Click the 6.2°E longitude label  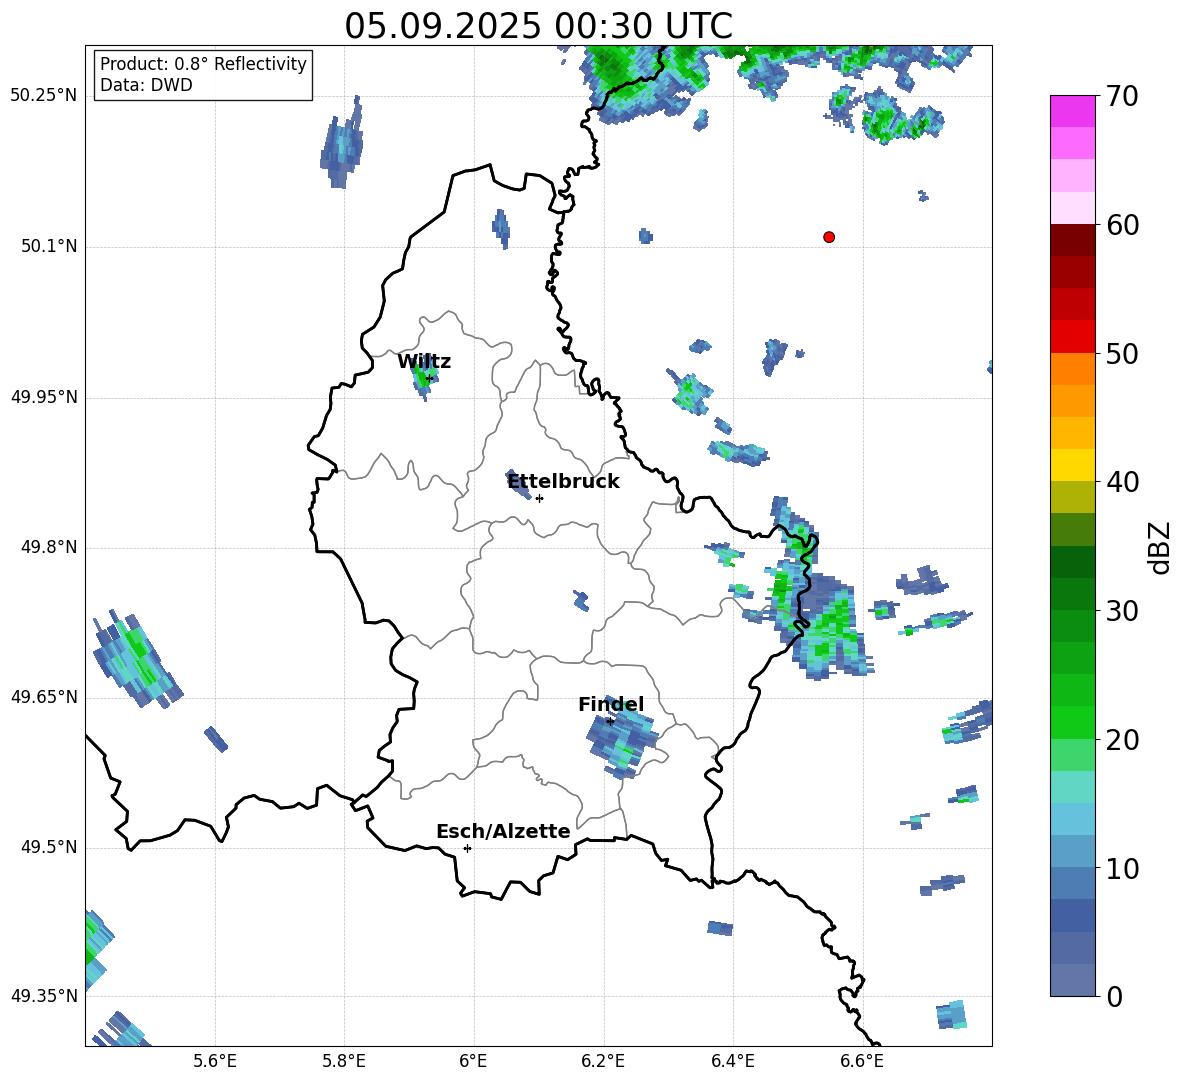pyautogui.click(x=603, y=1061)
